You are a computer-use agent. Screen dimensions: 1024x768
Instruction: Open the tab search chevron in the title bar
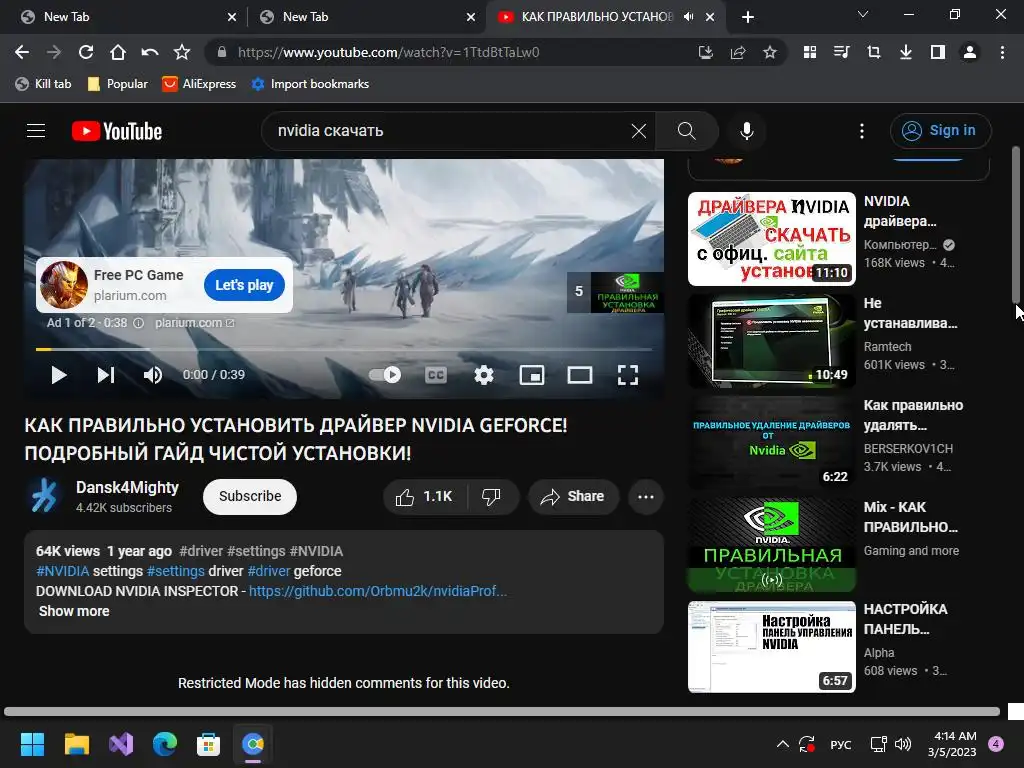click(863, 14)
